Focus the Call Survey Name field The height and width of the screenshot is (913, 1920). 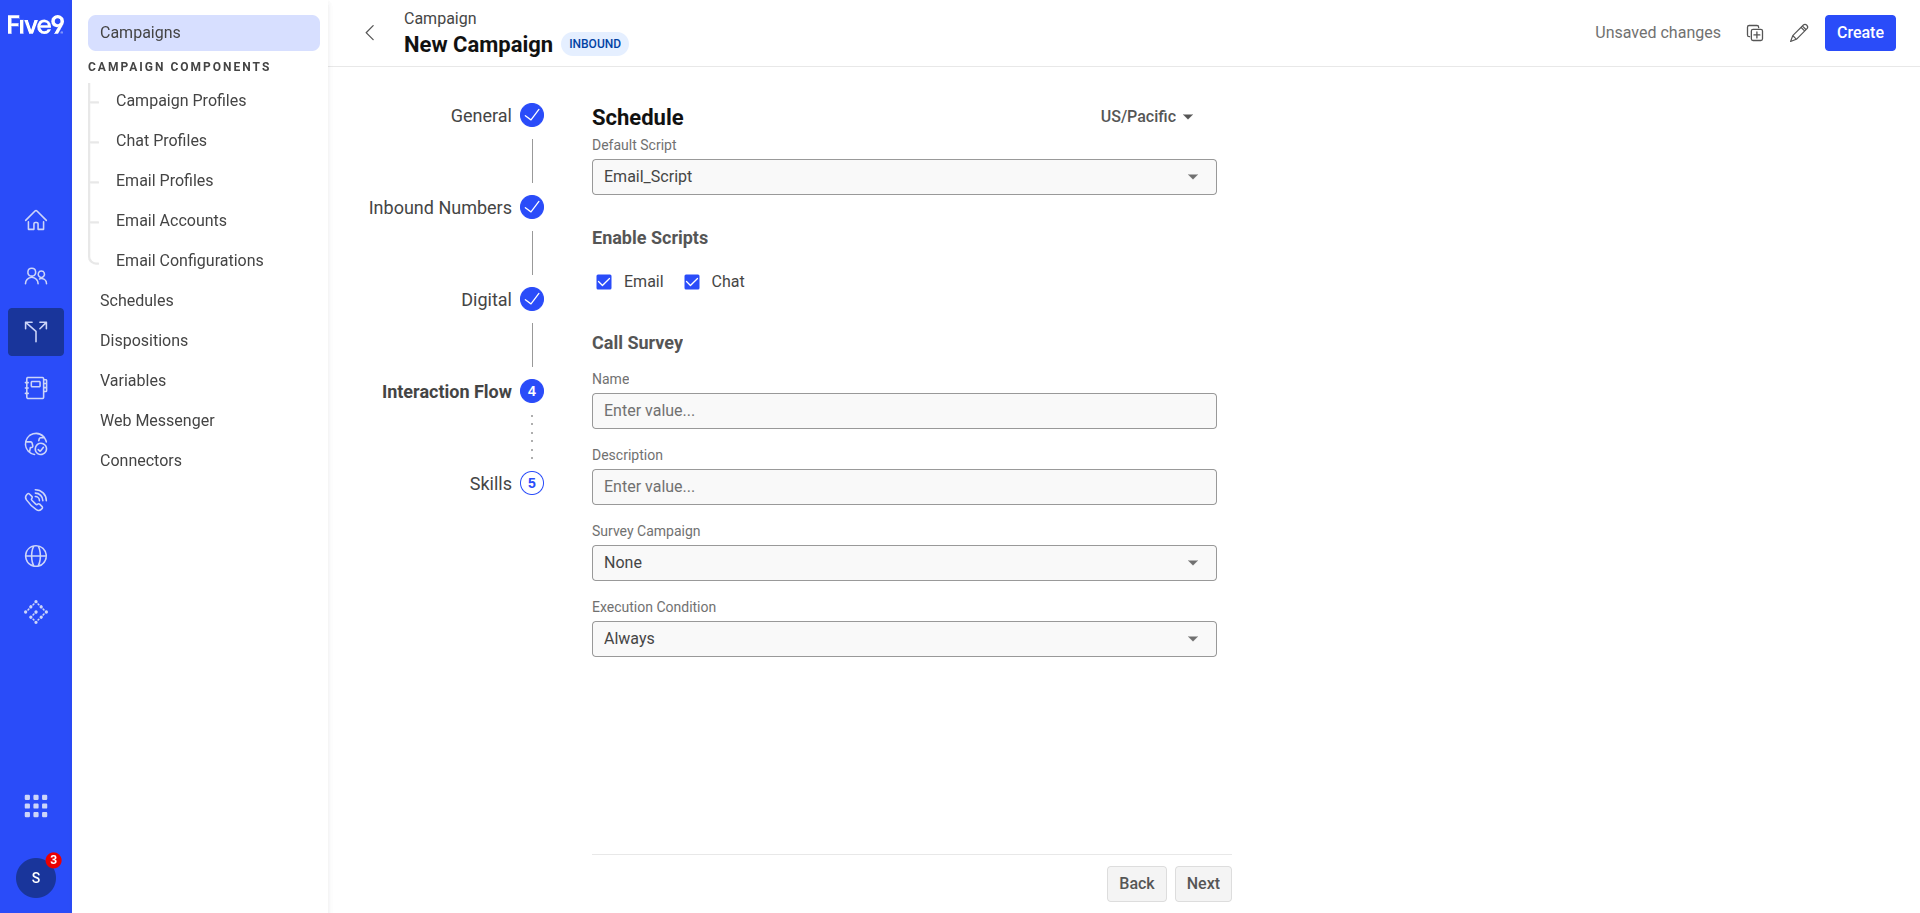click(x=904, y=411)
